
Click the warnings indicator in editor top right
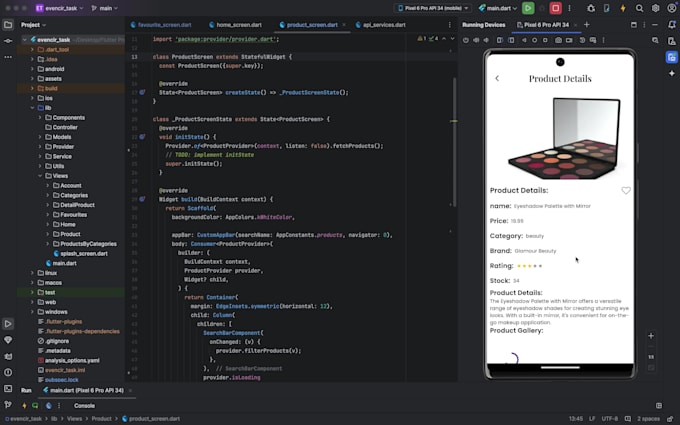[422, 39]
